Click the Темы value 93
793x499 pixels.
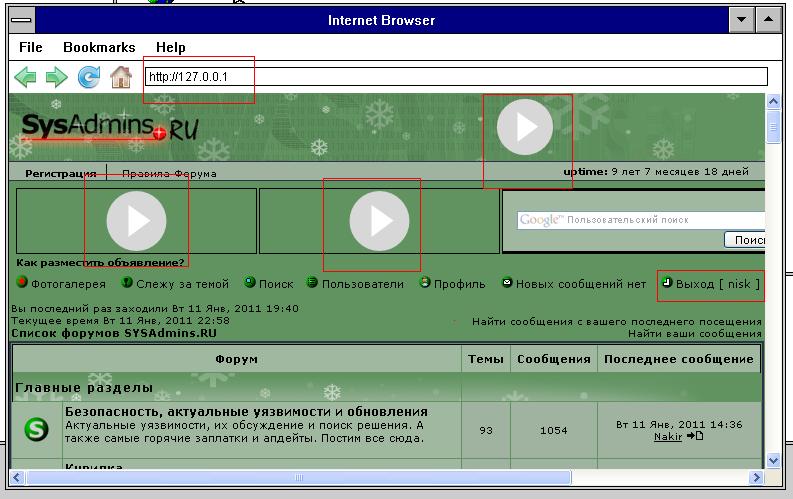point(486,431)
